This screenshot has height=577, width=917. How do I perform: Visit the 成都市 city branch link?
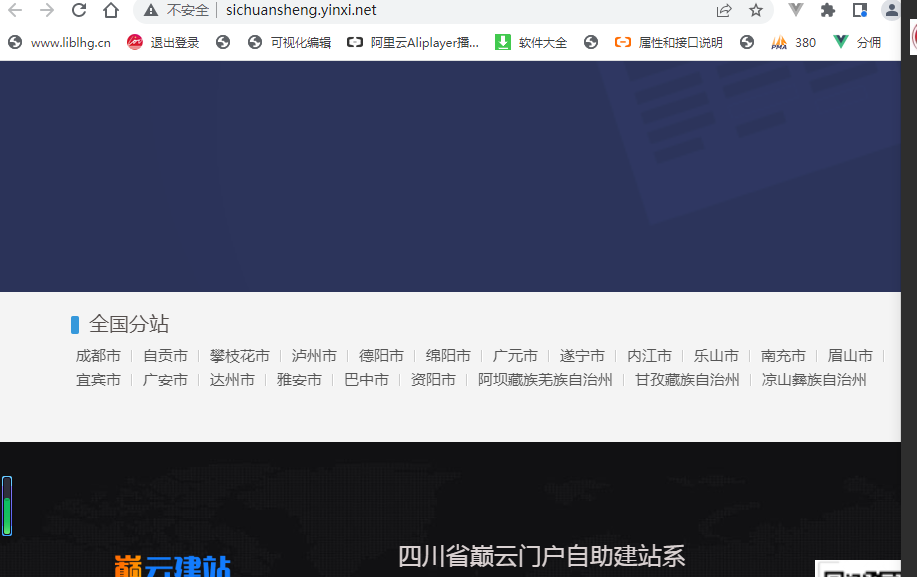click(98, 355)
